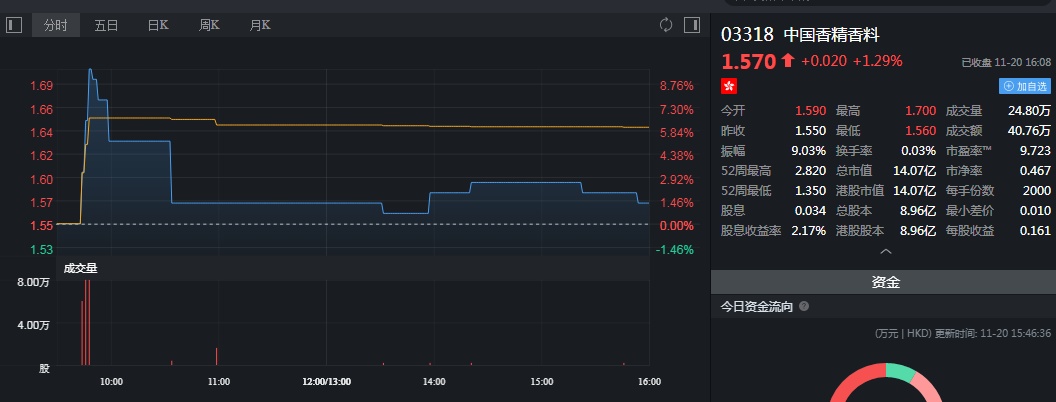This screenshot has height=402, width=1056.
Task: Click the red price up arrow
Action: tap(788, 61)
